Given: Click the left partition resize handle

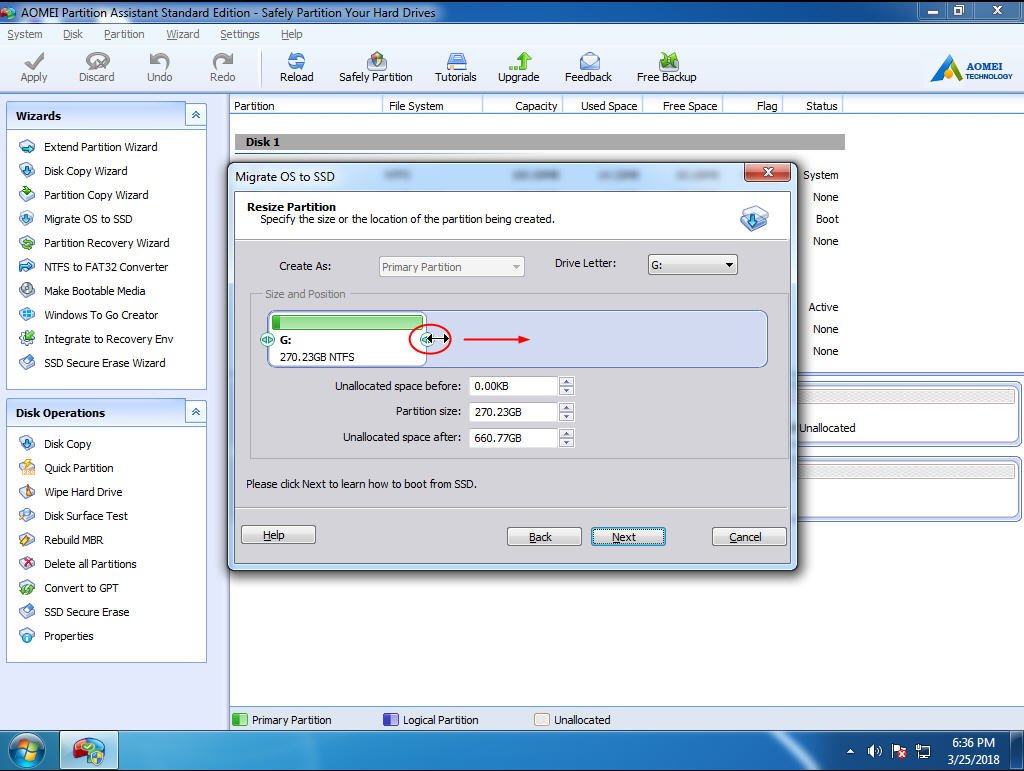Looking at the screenshot, I should point(267,339).
